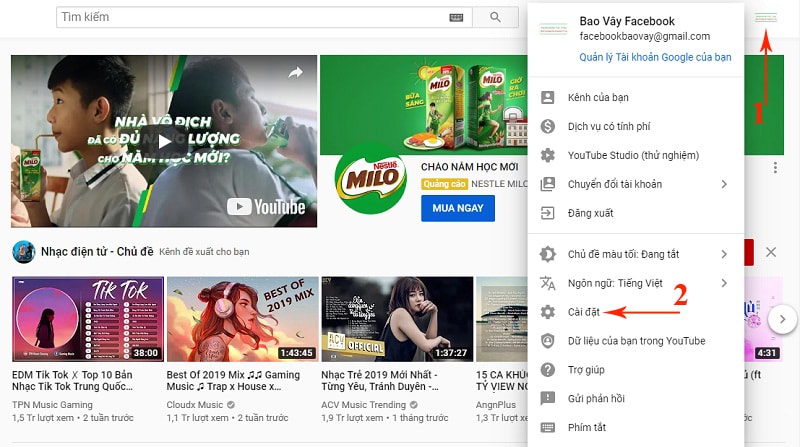Click the shield icon for your YouTube data

click(547, 340)
